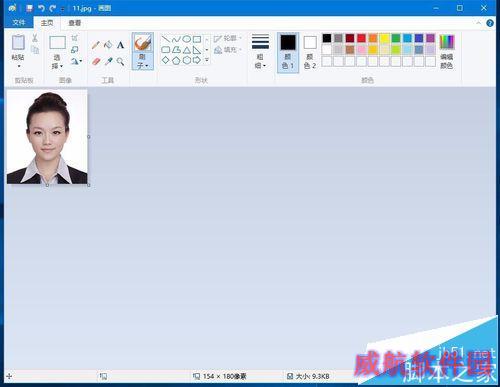Select the Fill with color bucket tool
This screenshot has width=500, height=387.
108,45
